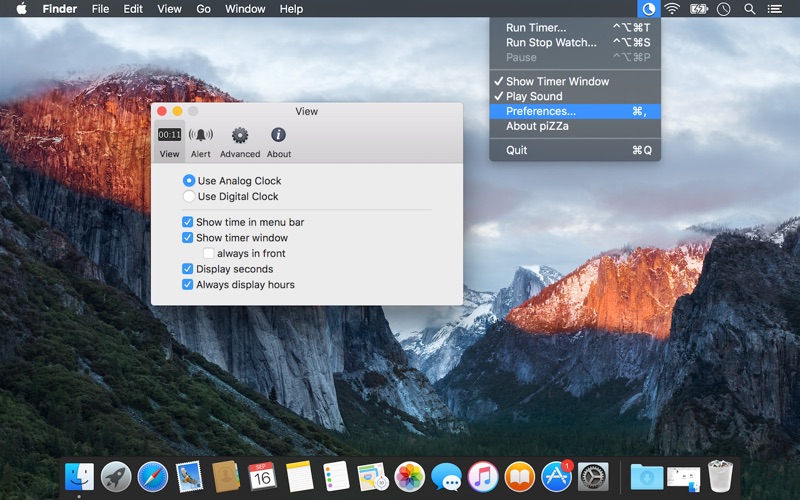Select Use Digital Clock option
This screenshot has height=500, width=800.
coord(231,196)
